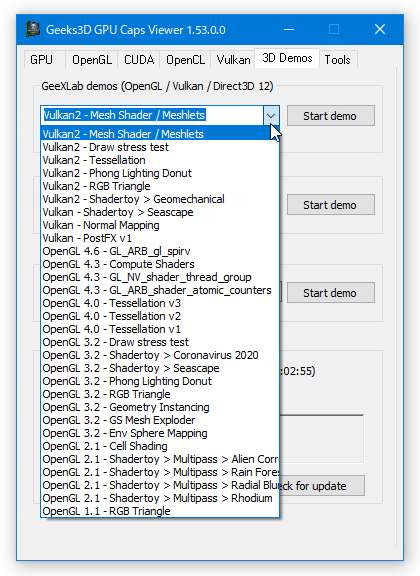Screen dimensions: 420x576
Task: Select OpenGL 4.3 - GL_ARB_shader_atomic_counters
Action: click(x=160, y=290)
